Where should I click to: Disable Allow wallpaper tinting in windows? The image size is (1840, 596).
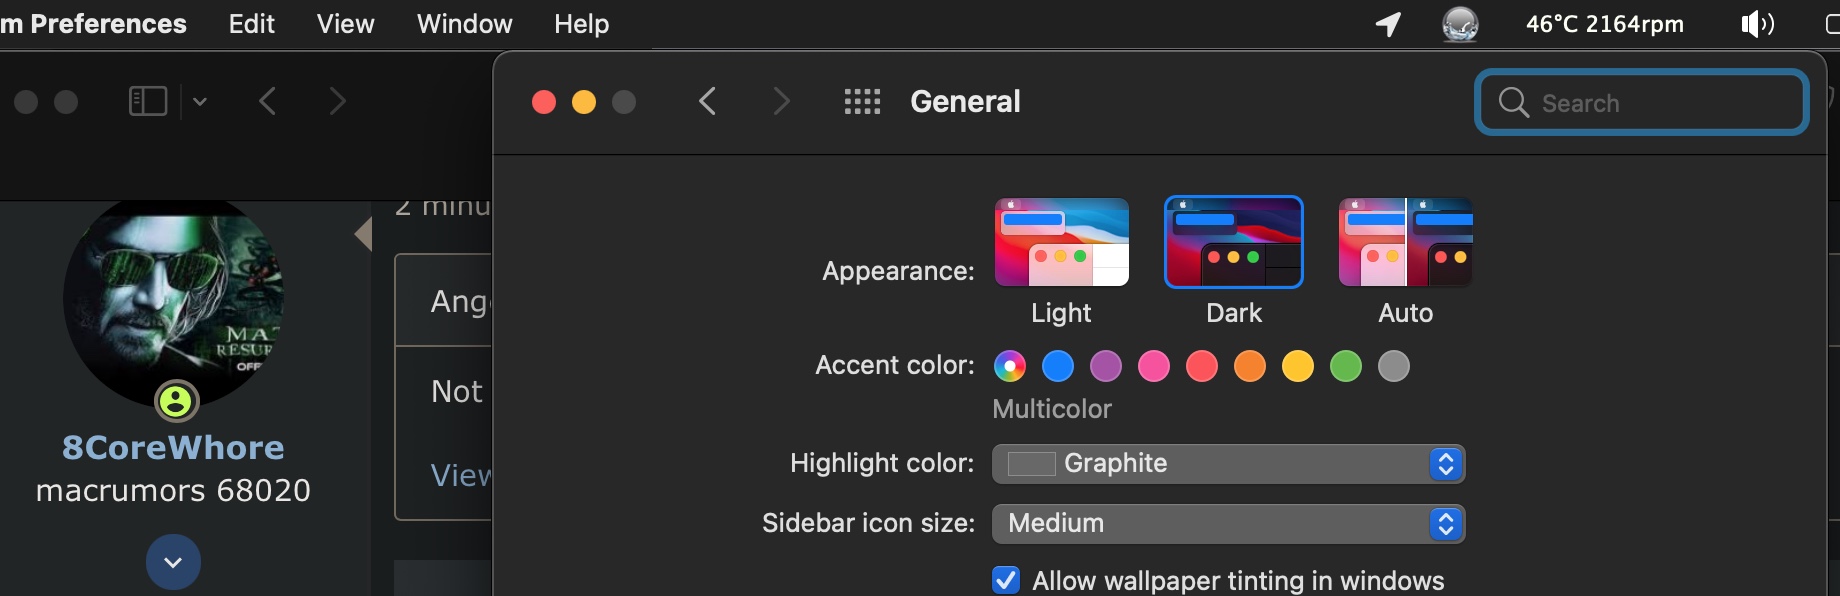(1006, 580)
